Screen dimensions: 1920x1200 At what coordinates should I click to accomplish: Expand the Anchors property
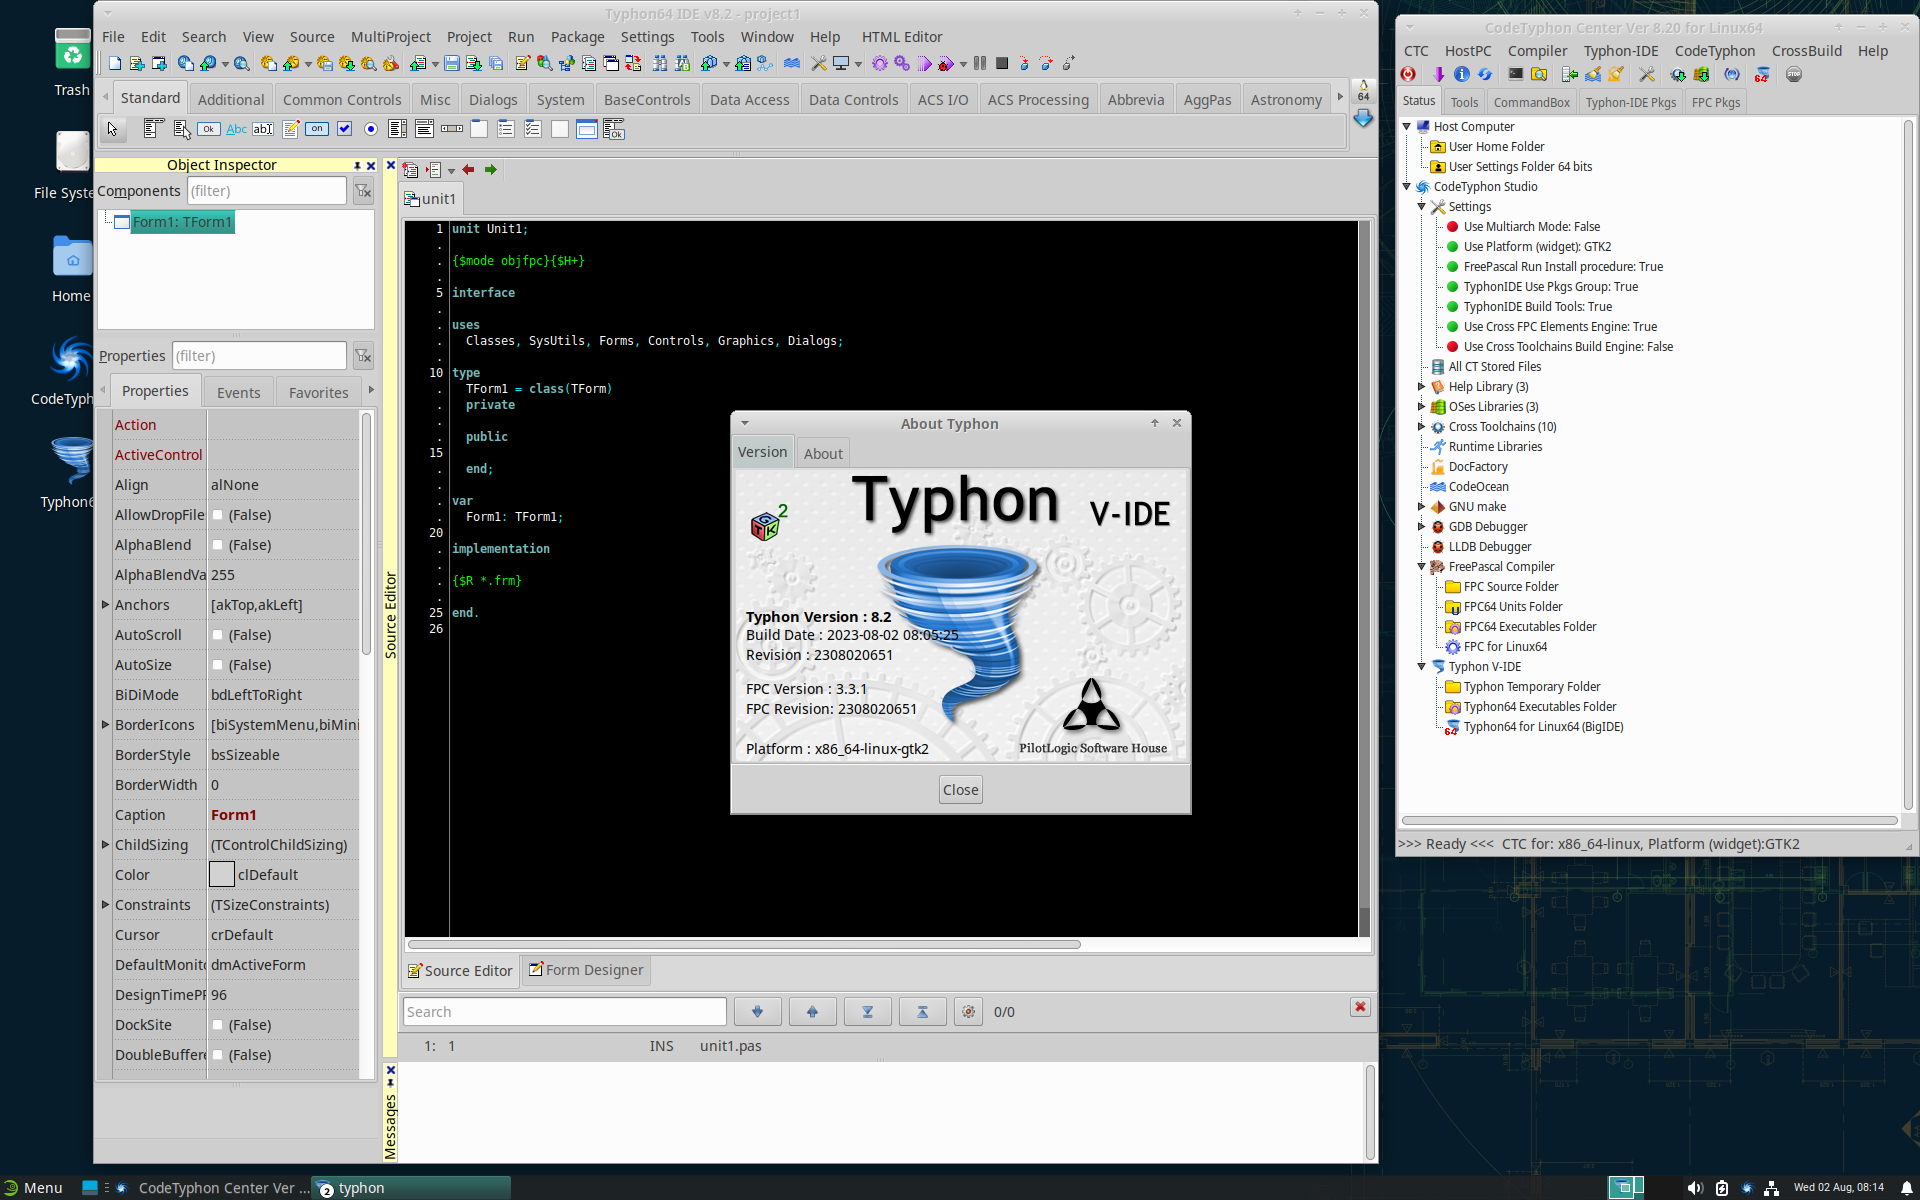tap(105, 605)
